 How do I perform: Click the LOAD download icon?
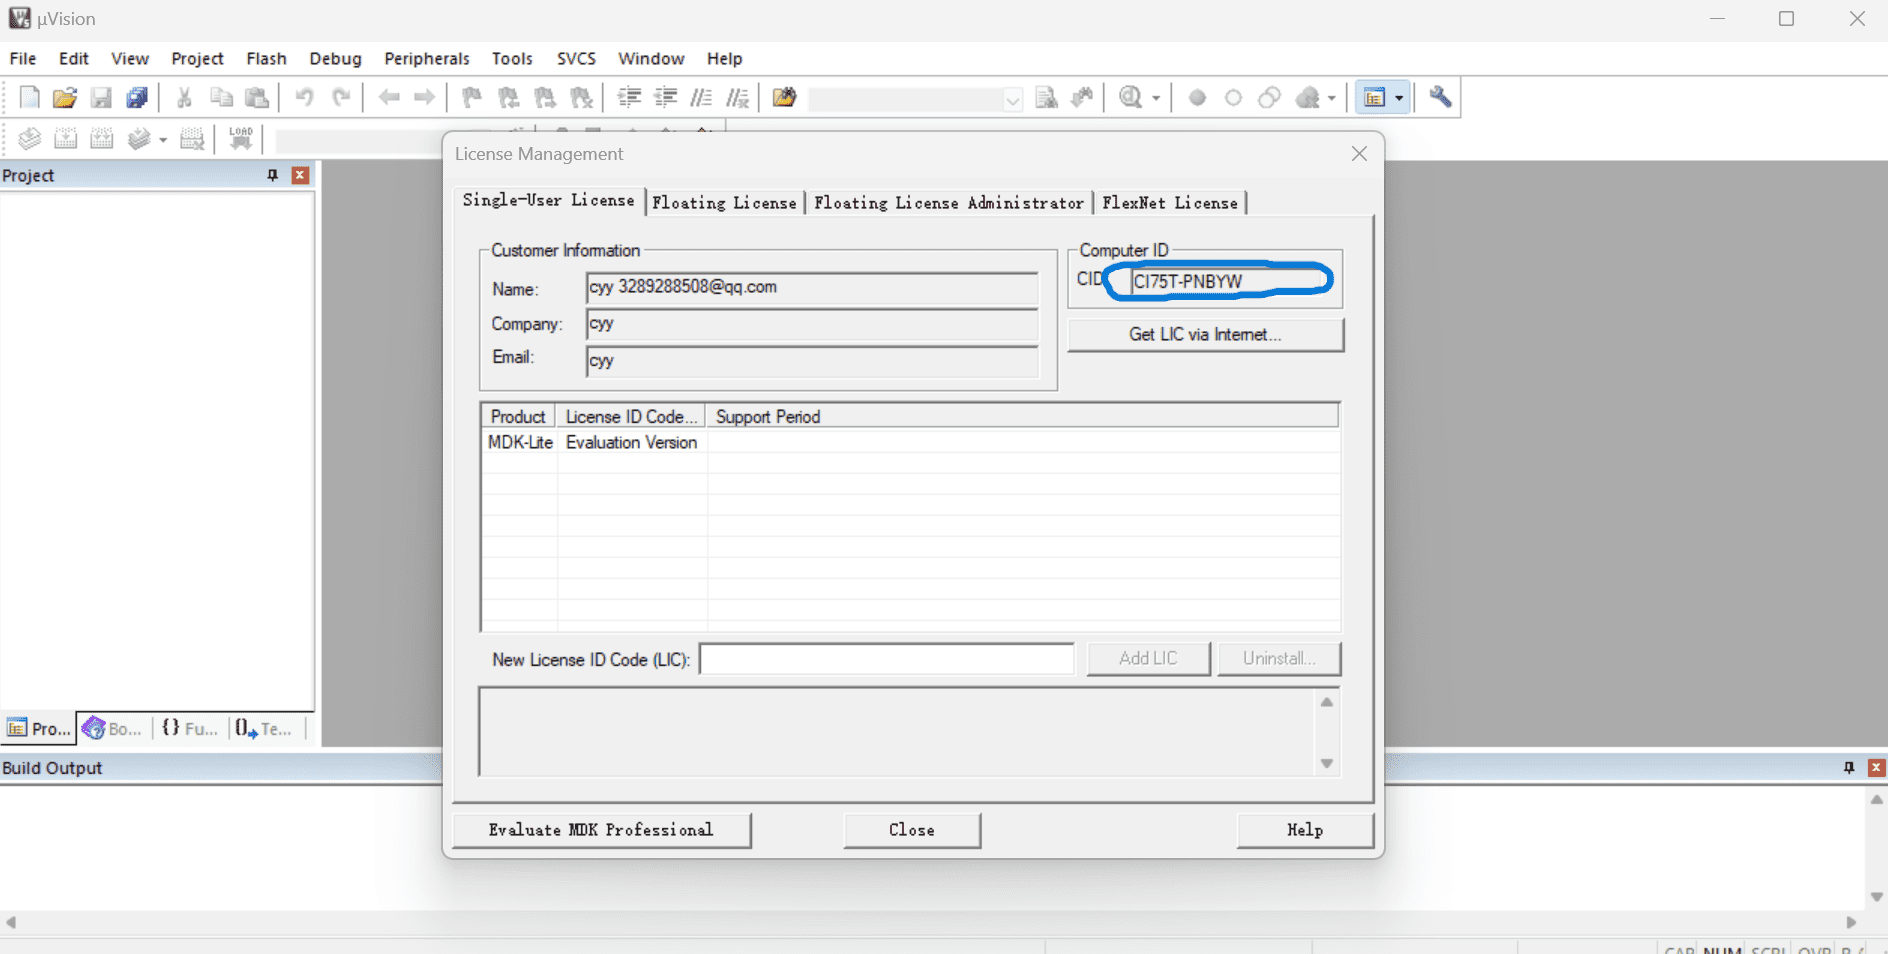pyautogui.click(x=241, y=138)
